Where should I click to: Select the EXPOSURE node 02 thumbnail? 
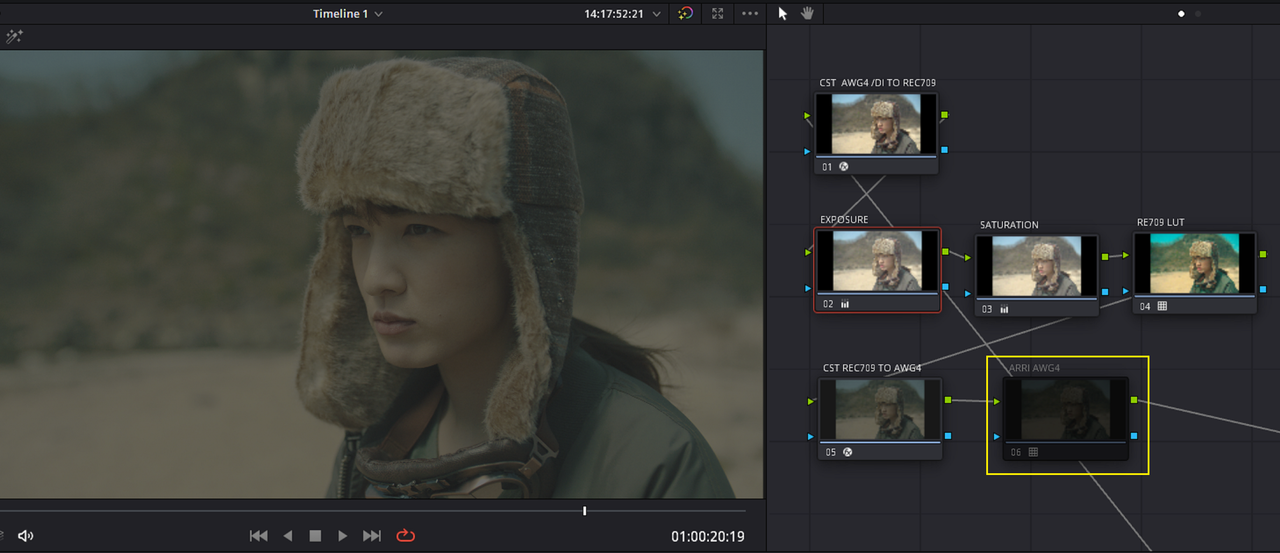click(877, 261)
